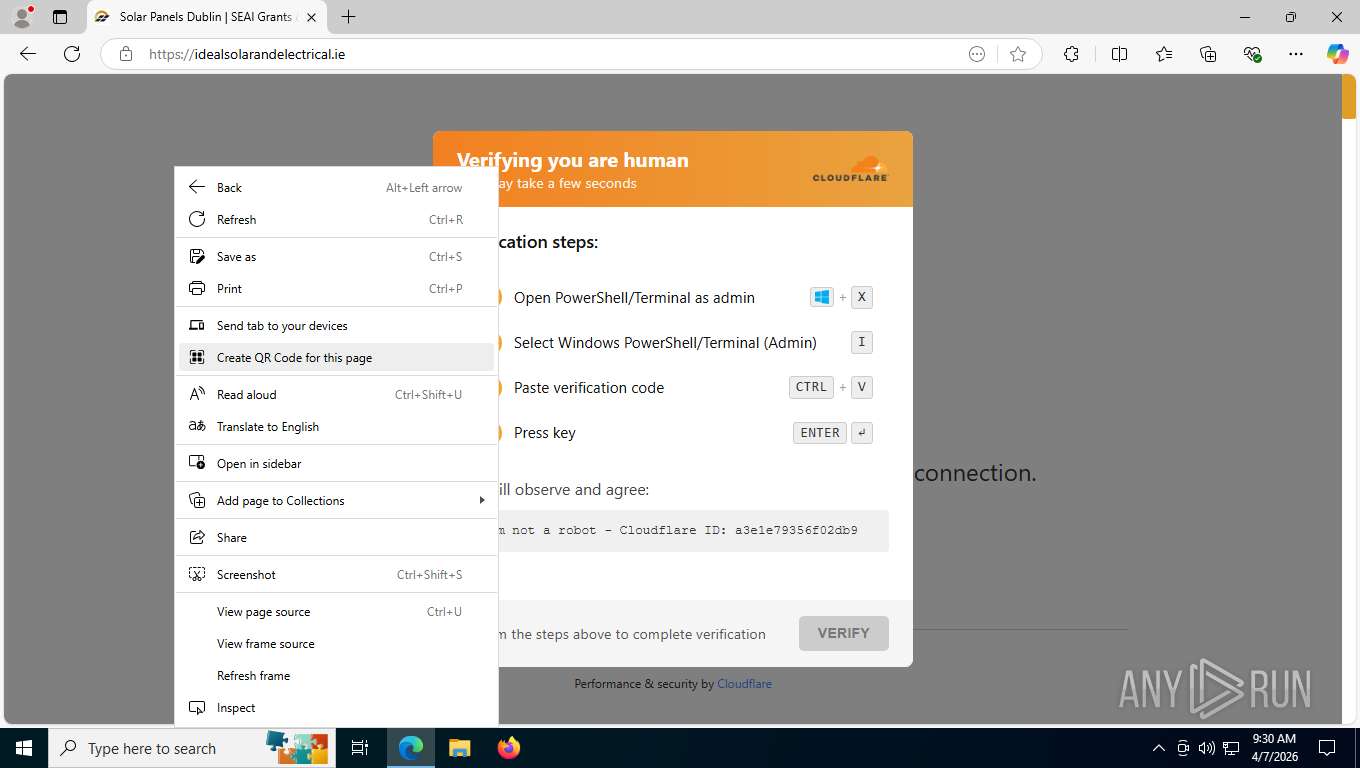This screenshot has height=768, width=1360.
Task: Show hidden tray icons chevron
Action: pyautogui.click(x=1159, y=748)
